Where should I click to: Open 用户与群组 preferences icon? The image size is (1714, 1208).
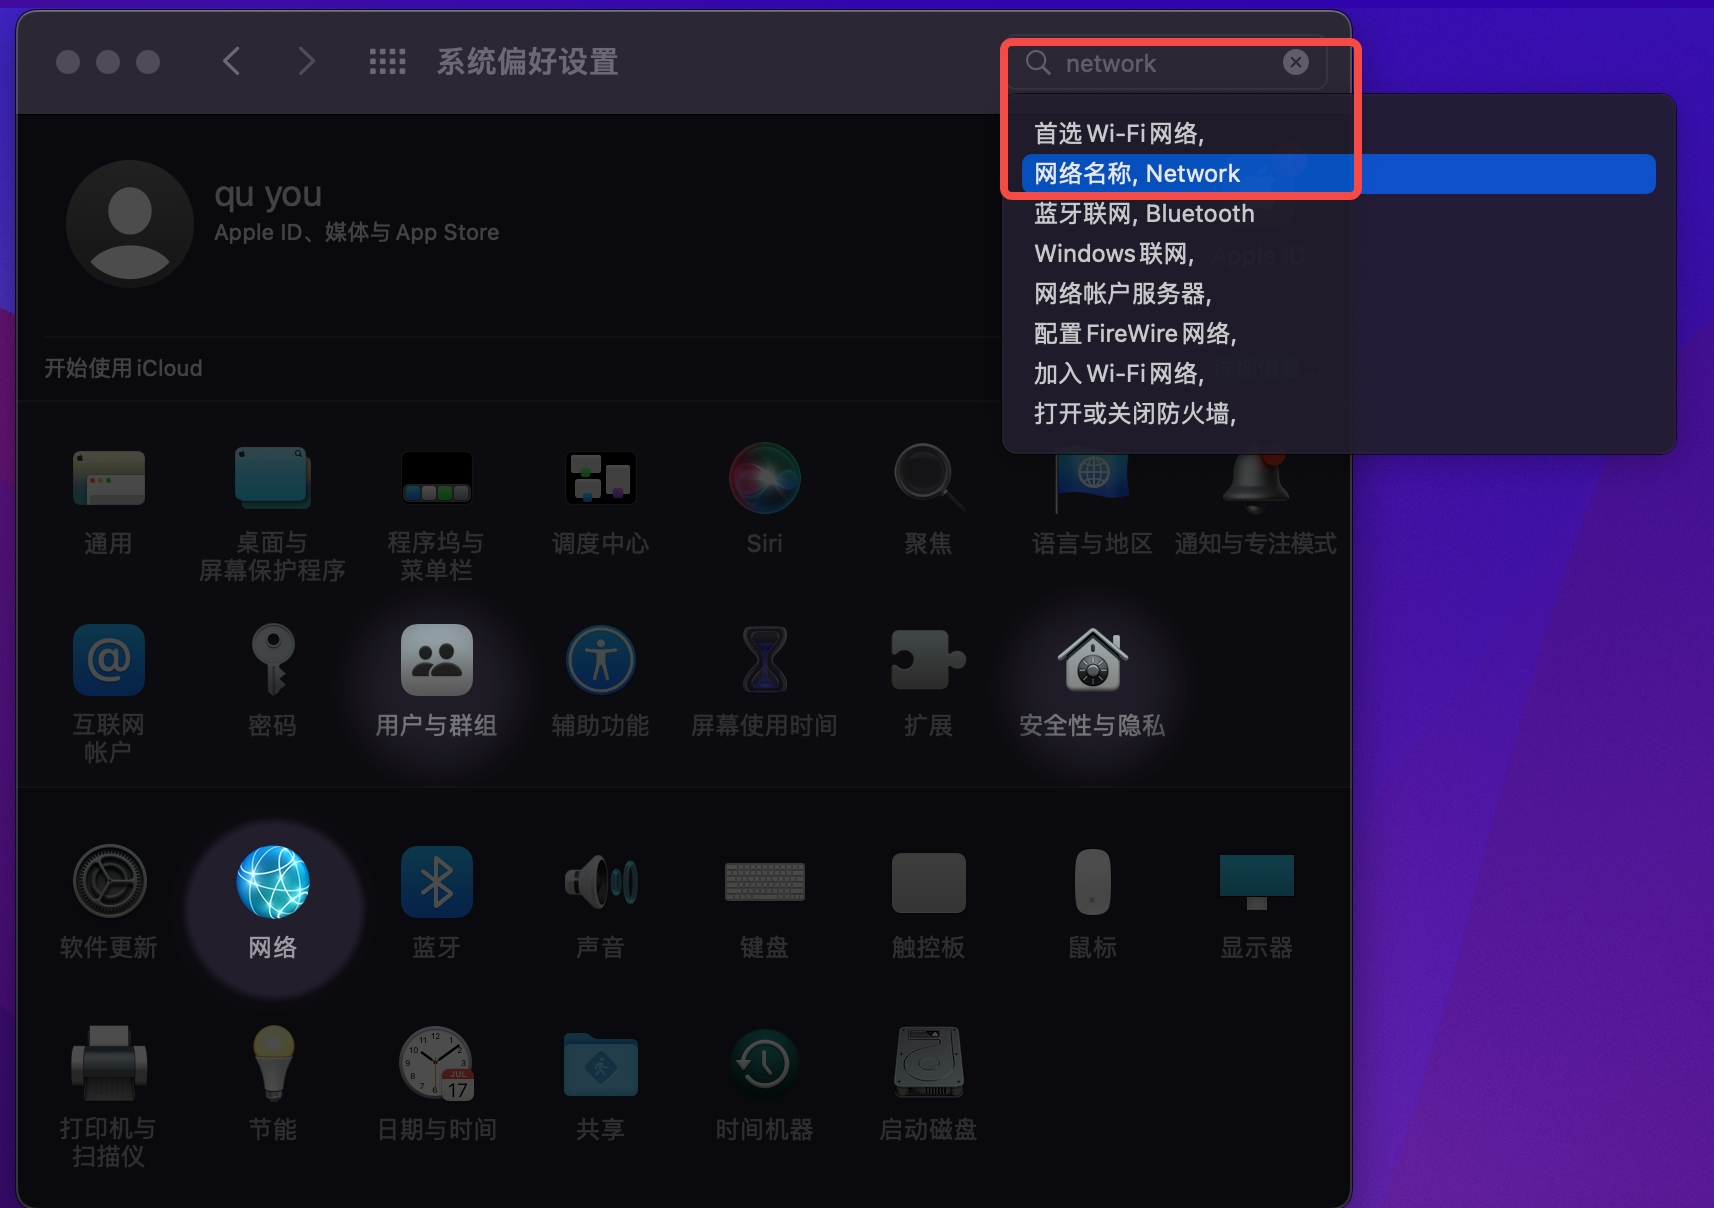pyautogui.click(x=436, y=660)
